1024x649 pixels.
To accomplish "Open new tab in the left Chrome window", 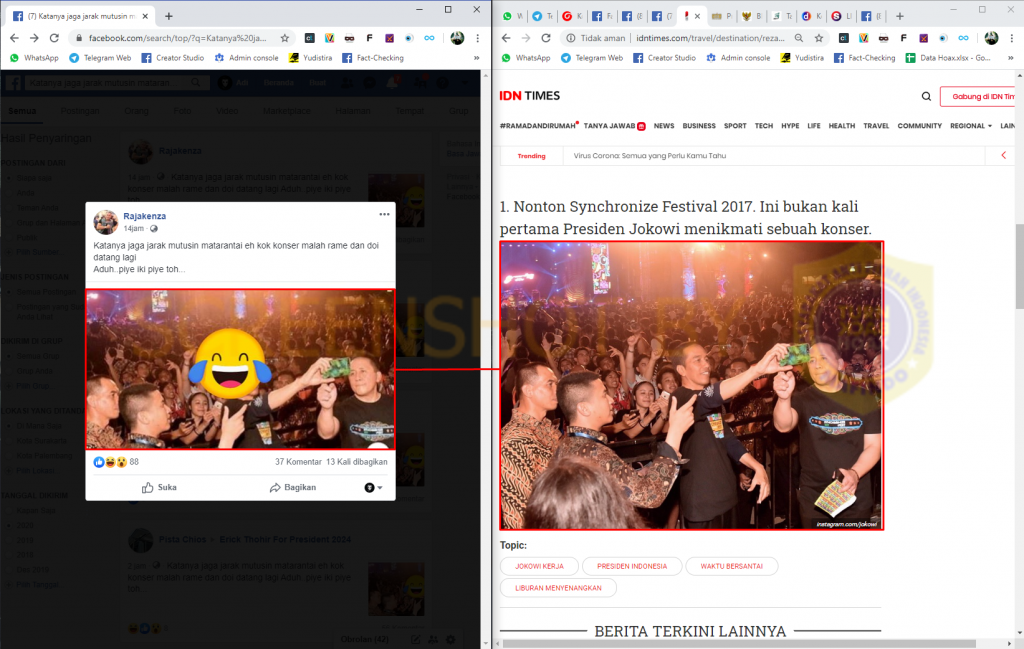I will point(168,16).
